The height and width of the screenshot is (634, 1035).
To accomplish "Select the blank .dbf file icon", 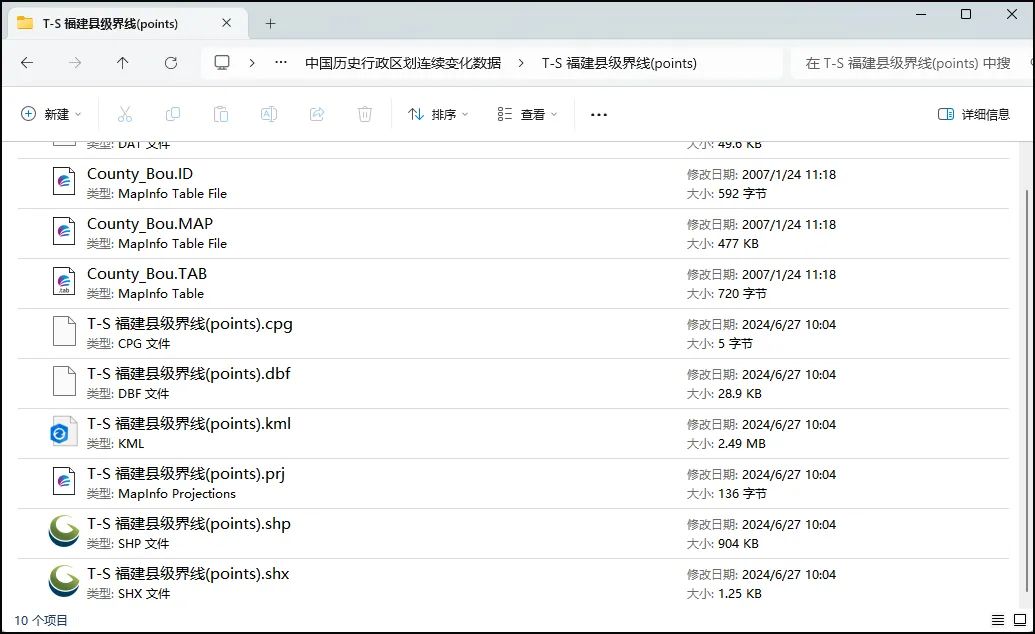I will (64, 381).
